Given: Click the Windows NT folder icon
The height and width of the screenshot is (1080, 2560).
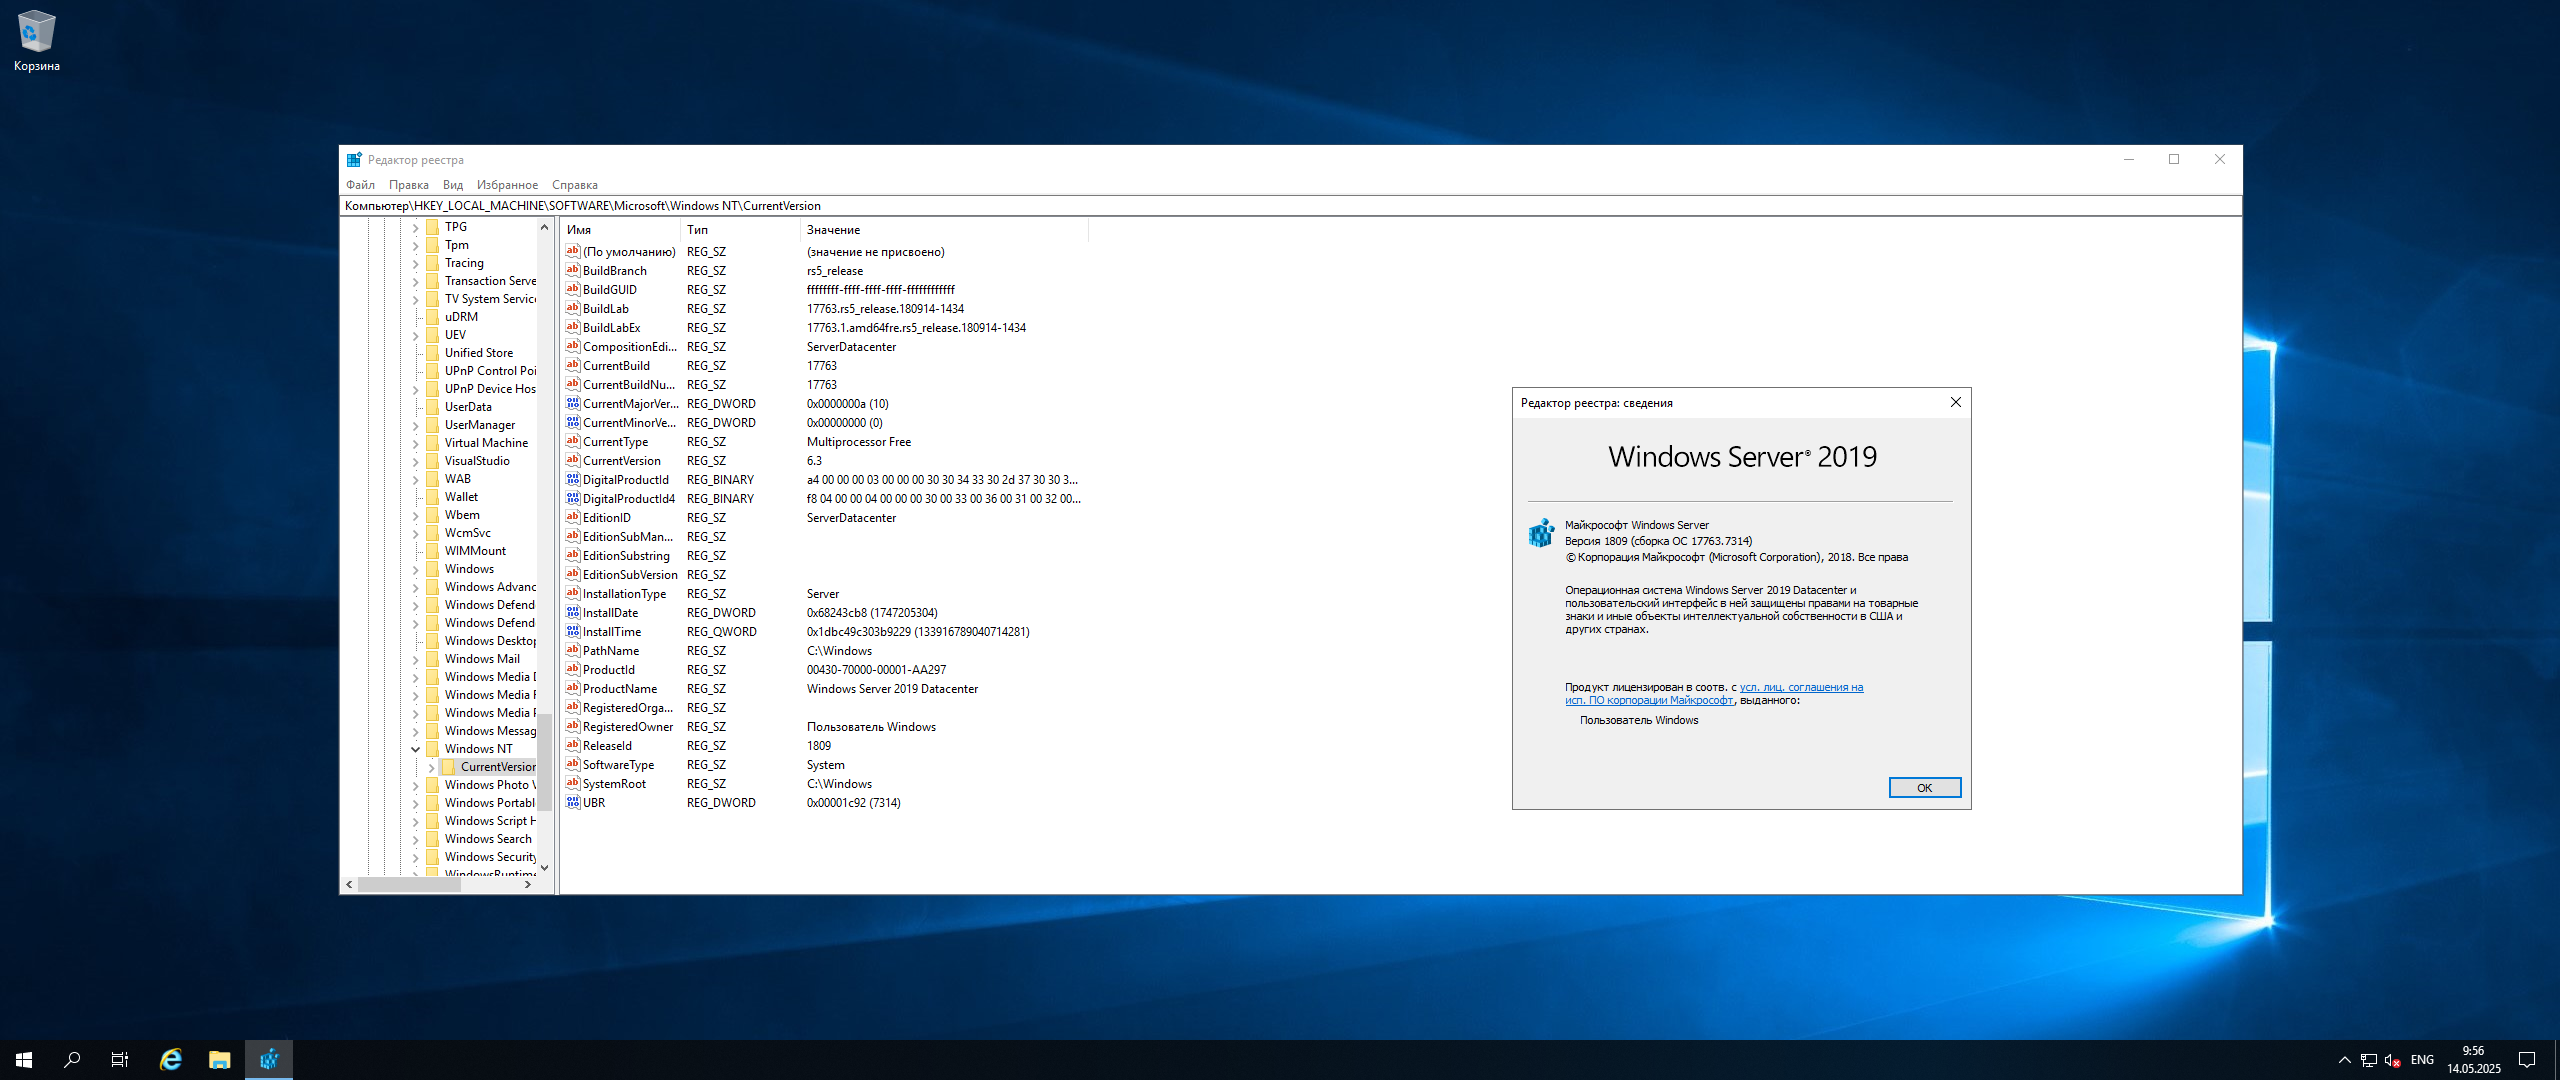Looking at the screenshot, I should 433,749.
